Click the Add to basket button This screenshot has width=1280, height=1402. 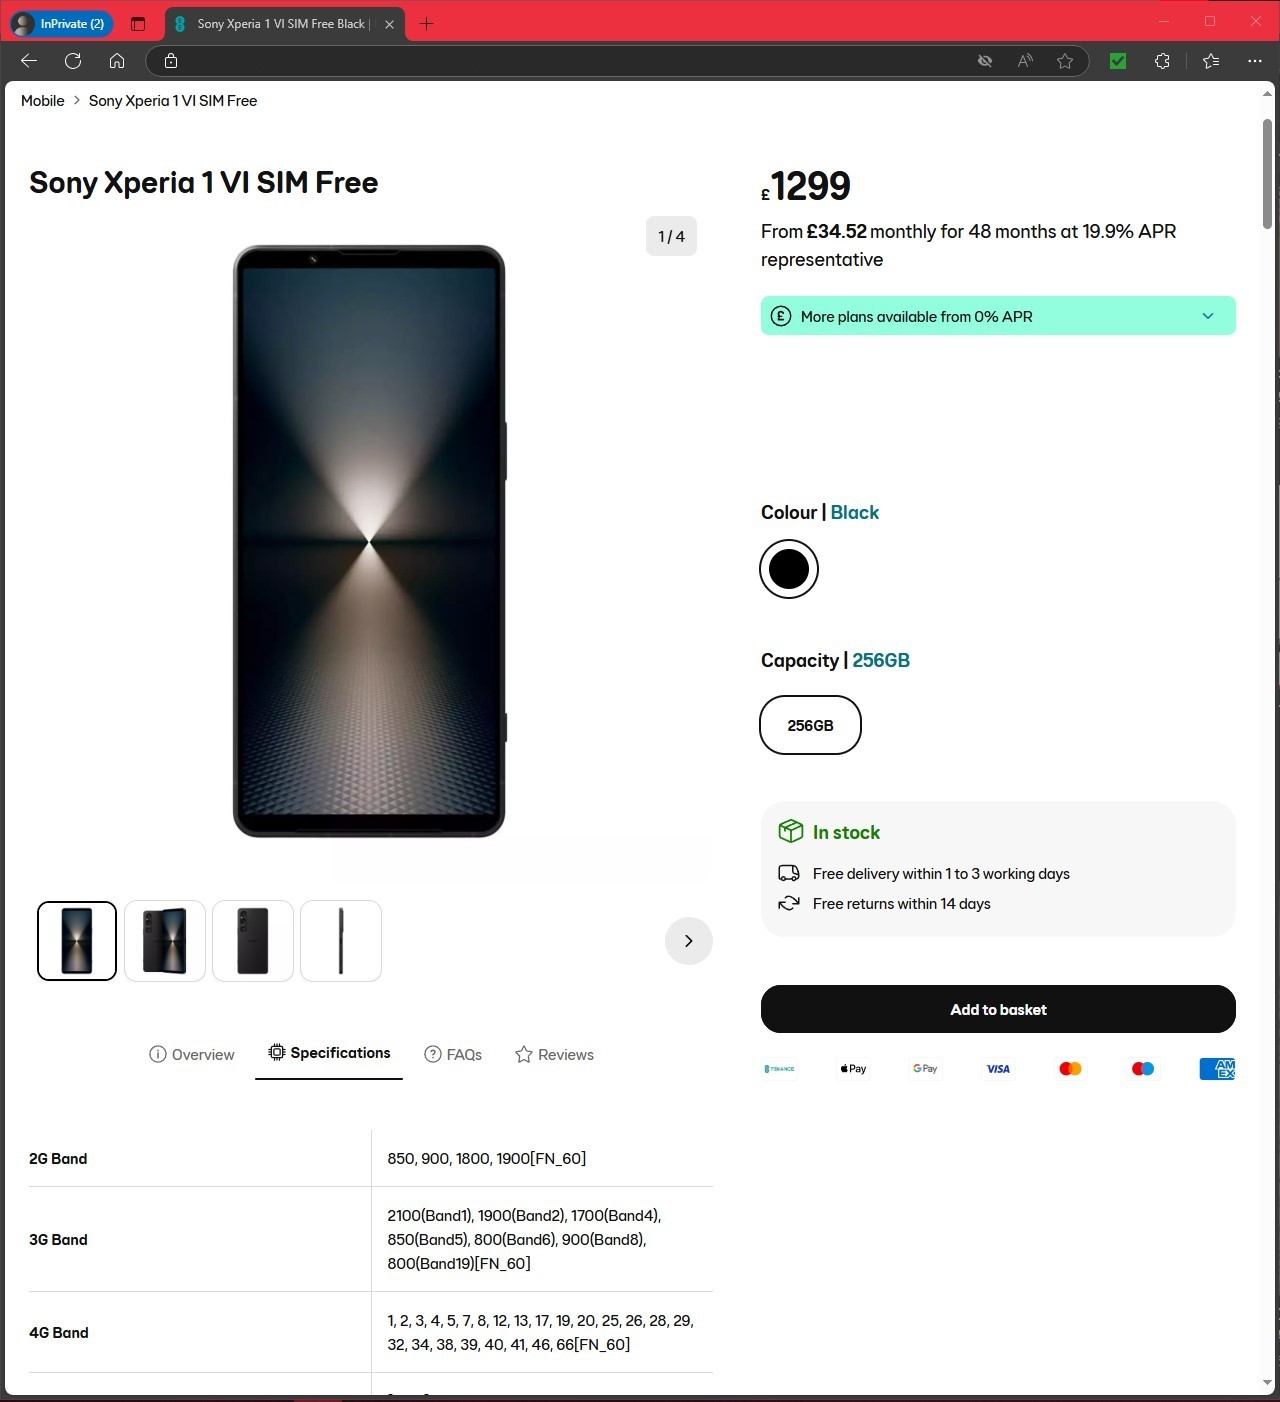tap(998, 1009)
